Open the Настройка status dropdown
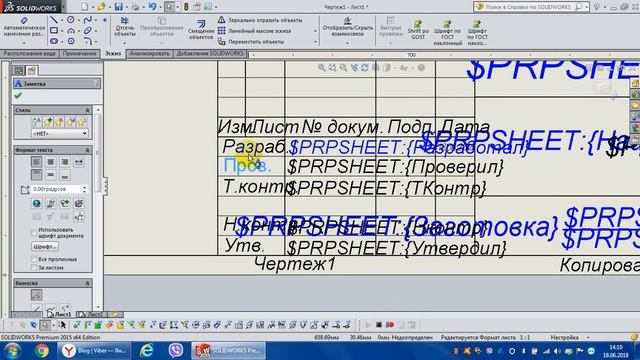This screenshot has width=640, height=360. [x=588, y=338]
